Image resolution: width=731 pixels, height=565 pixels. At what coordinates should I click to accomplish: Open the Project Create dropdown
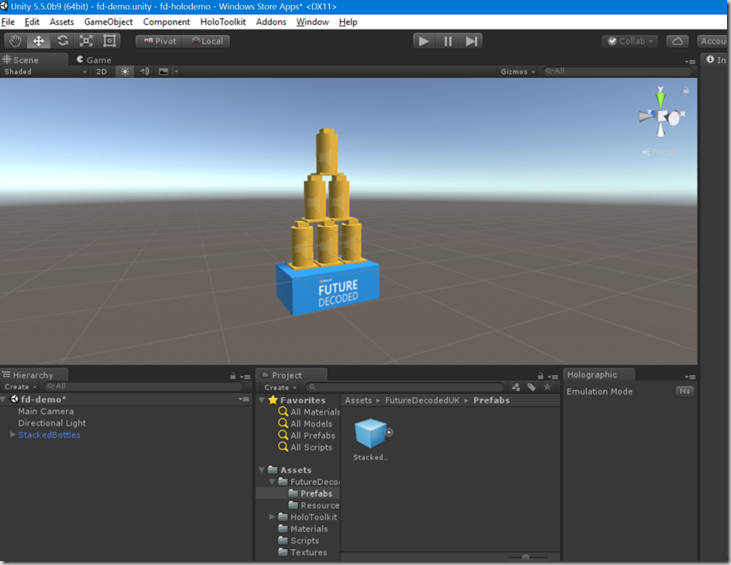[280, 387]
